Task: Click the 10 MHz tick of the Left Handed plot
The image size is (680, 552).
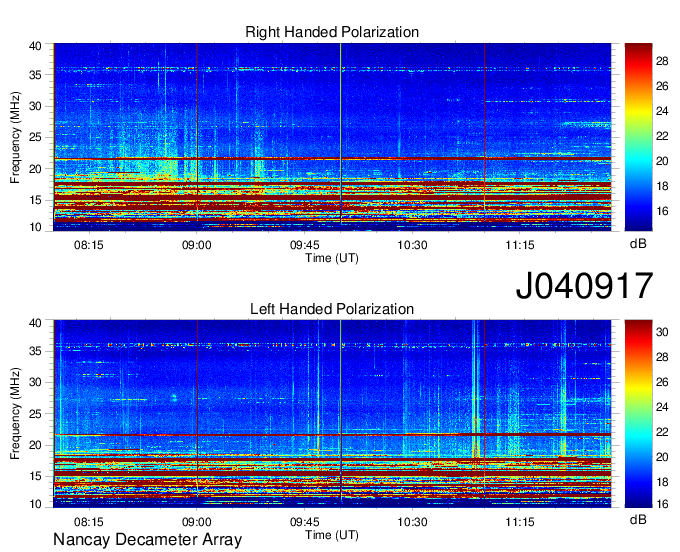Action: click(36, 504)
